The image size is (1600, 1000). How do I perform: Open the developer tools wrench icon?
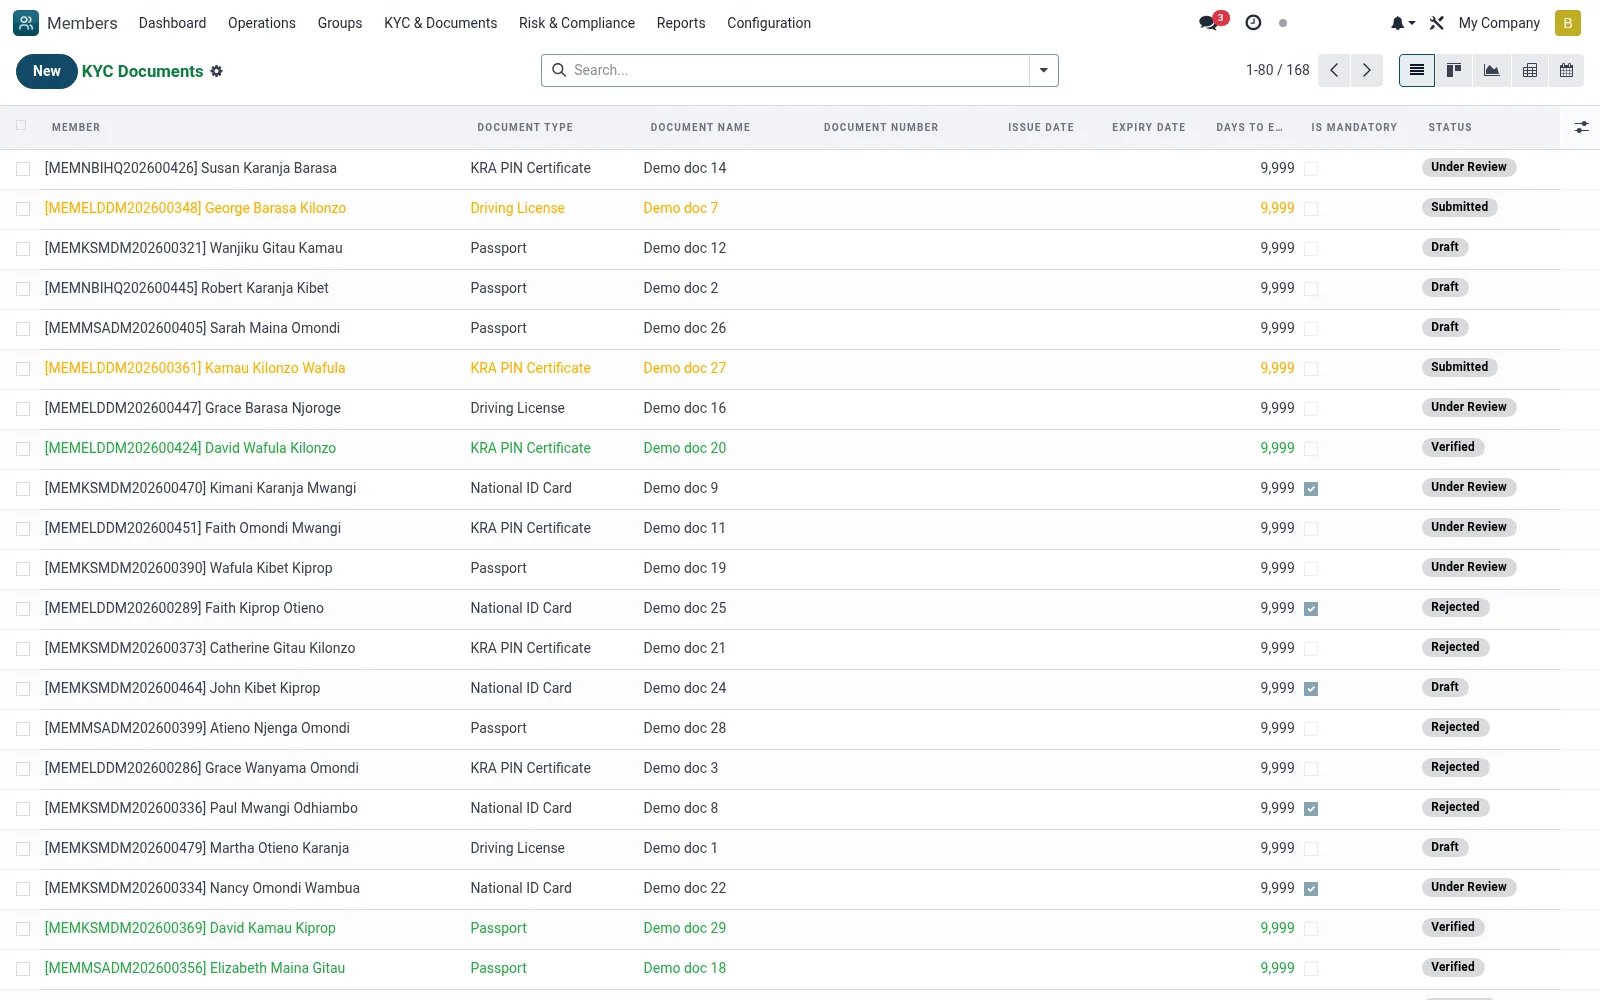[x=1437, y=23]
